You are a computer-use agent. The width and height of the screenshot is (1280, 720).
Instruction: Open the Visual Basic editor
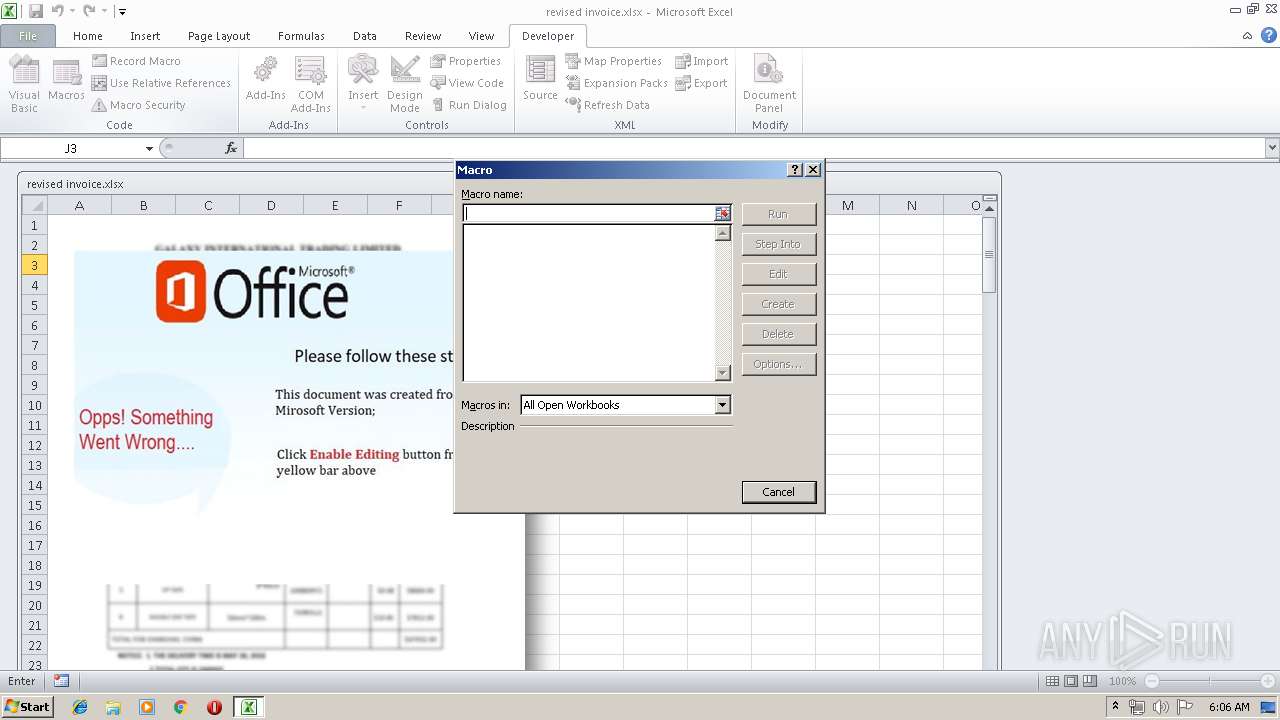click(x=24, y=85)
